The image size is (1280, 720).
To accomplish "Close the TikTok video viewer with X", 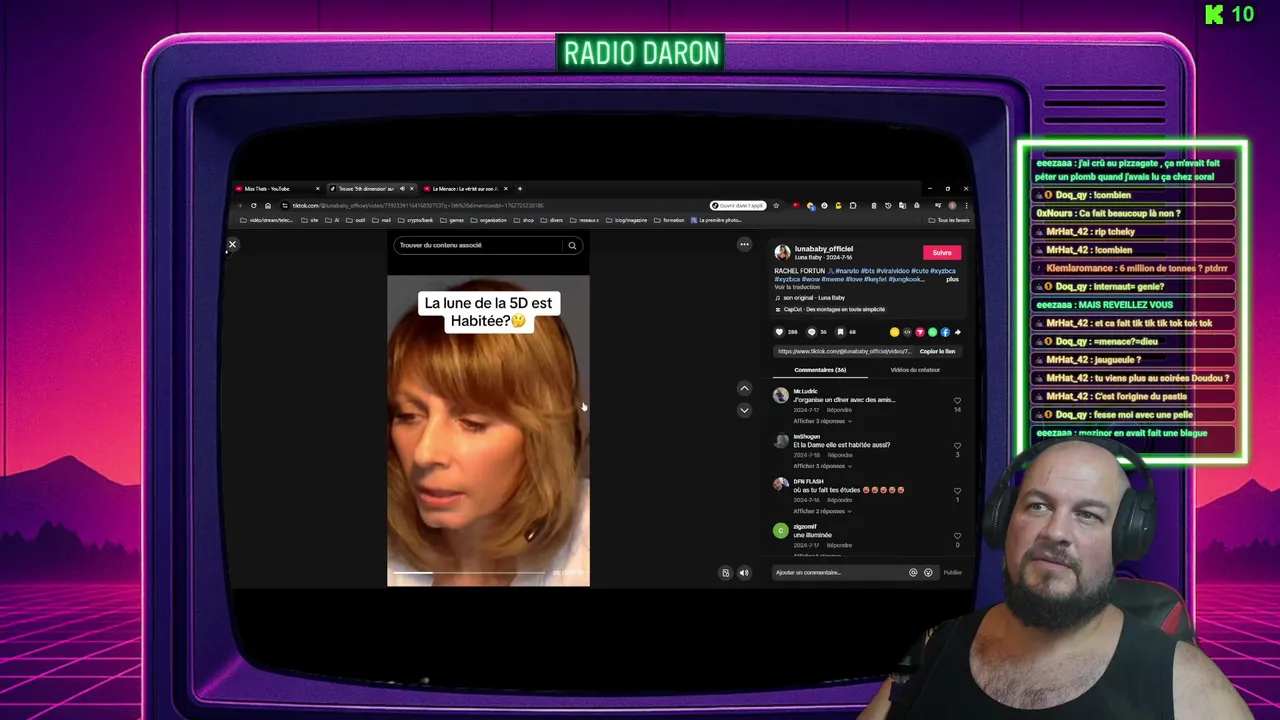I will pos(232,244).
